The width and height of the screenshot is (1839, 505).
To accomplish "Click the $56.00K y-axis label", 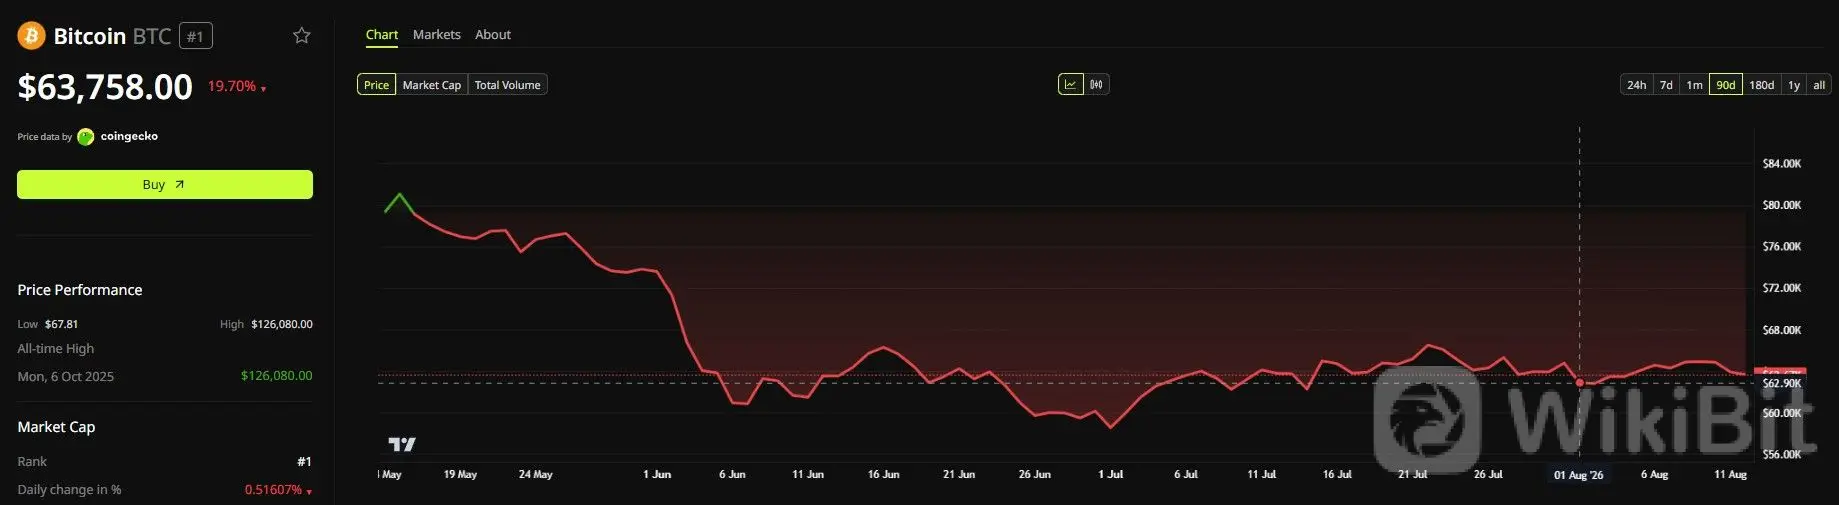I will (x=1781, y=454).
